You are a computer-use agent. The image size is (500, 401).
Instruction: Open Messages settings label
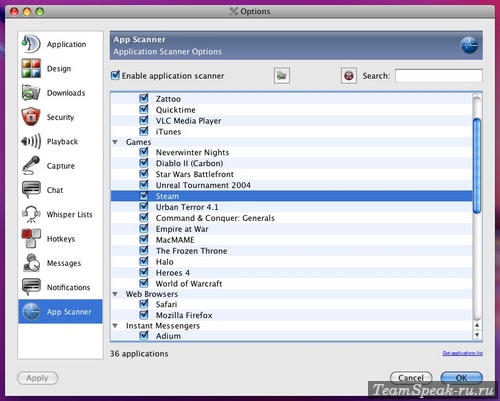coord(64,263)
